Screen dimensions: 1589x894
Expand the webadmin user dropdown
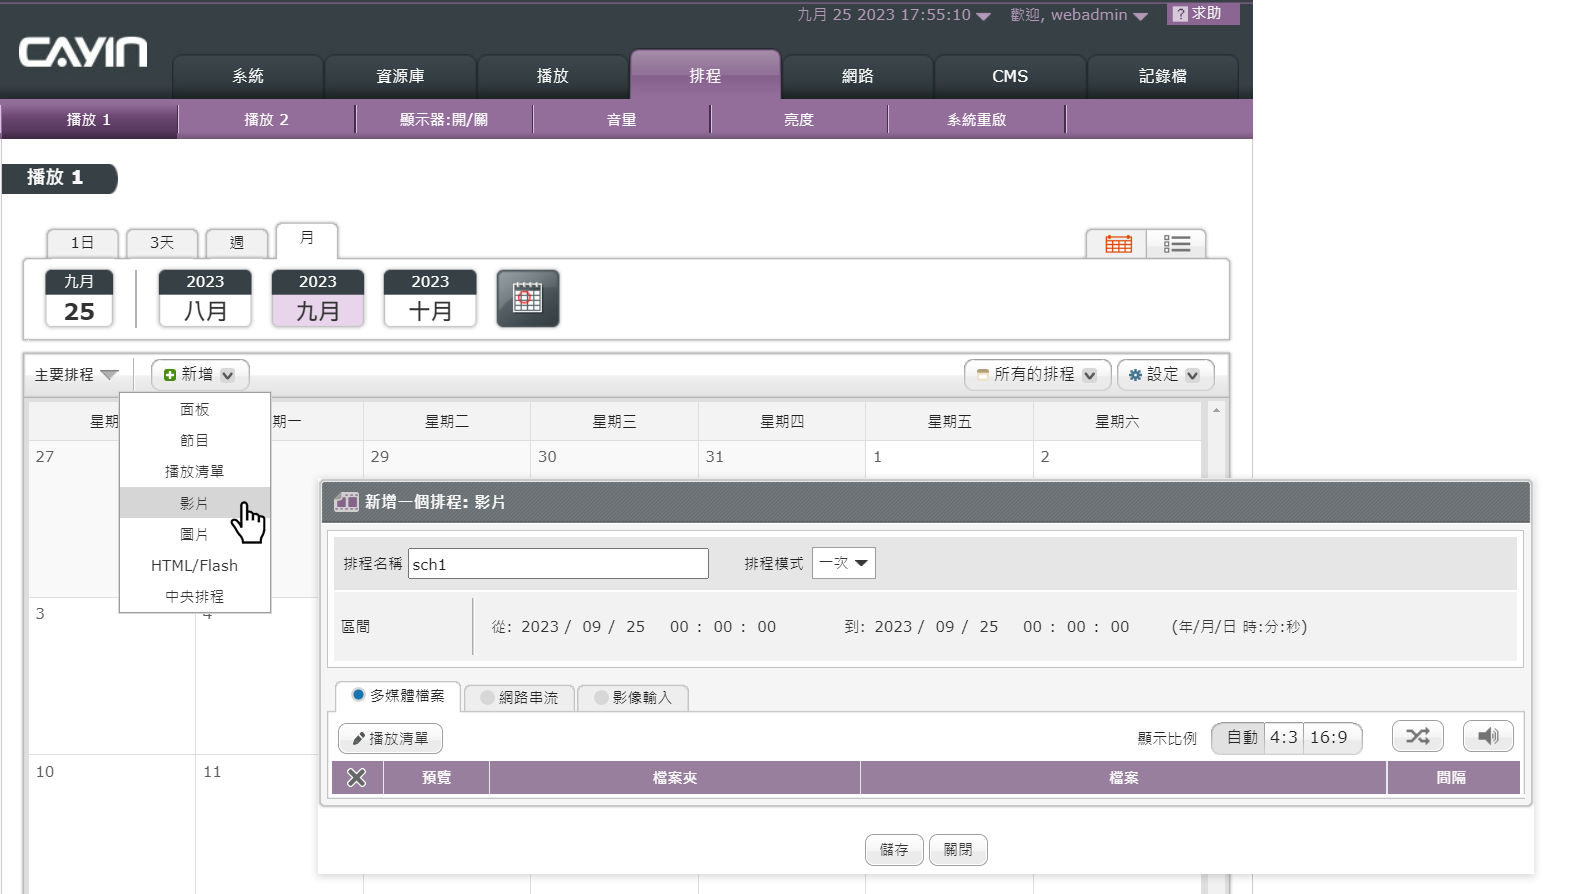coord(1140,16)
